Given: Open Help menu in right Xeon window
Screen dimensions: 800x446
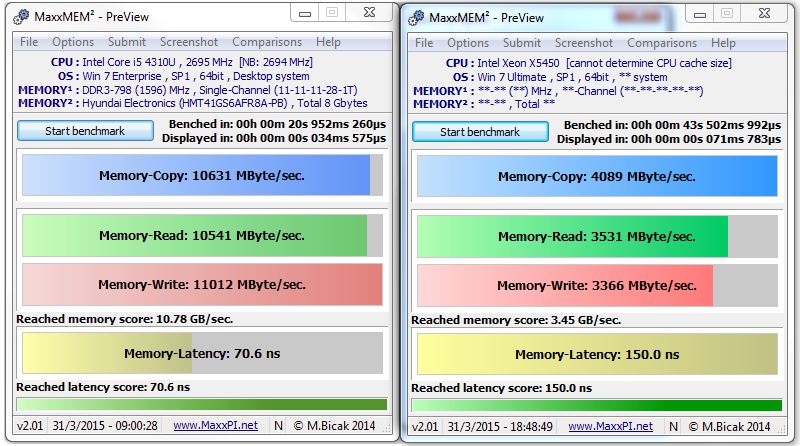Looking at the screenshot, I should point(723,43).
